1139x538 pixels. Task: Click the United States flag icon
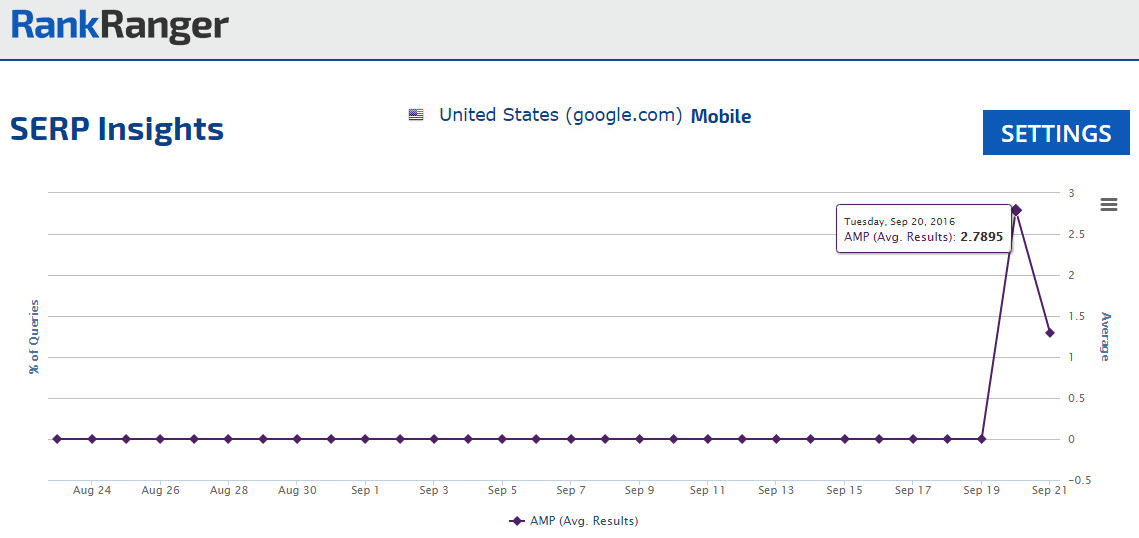coord(416,115)
